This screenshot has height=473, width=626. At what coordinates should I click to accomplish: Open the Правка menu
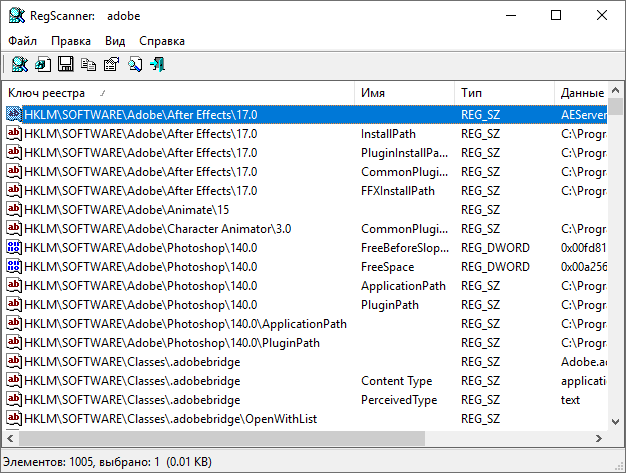[x=71, y=41]
